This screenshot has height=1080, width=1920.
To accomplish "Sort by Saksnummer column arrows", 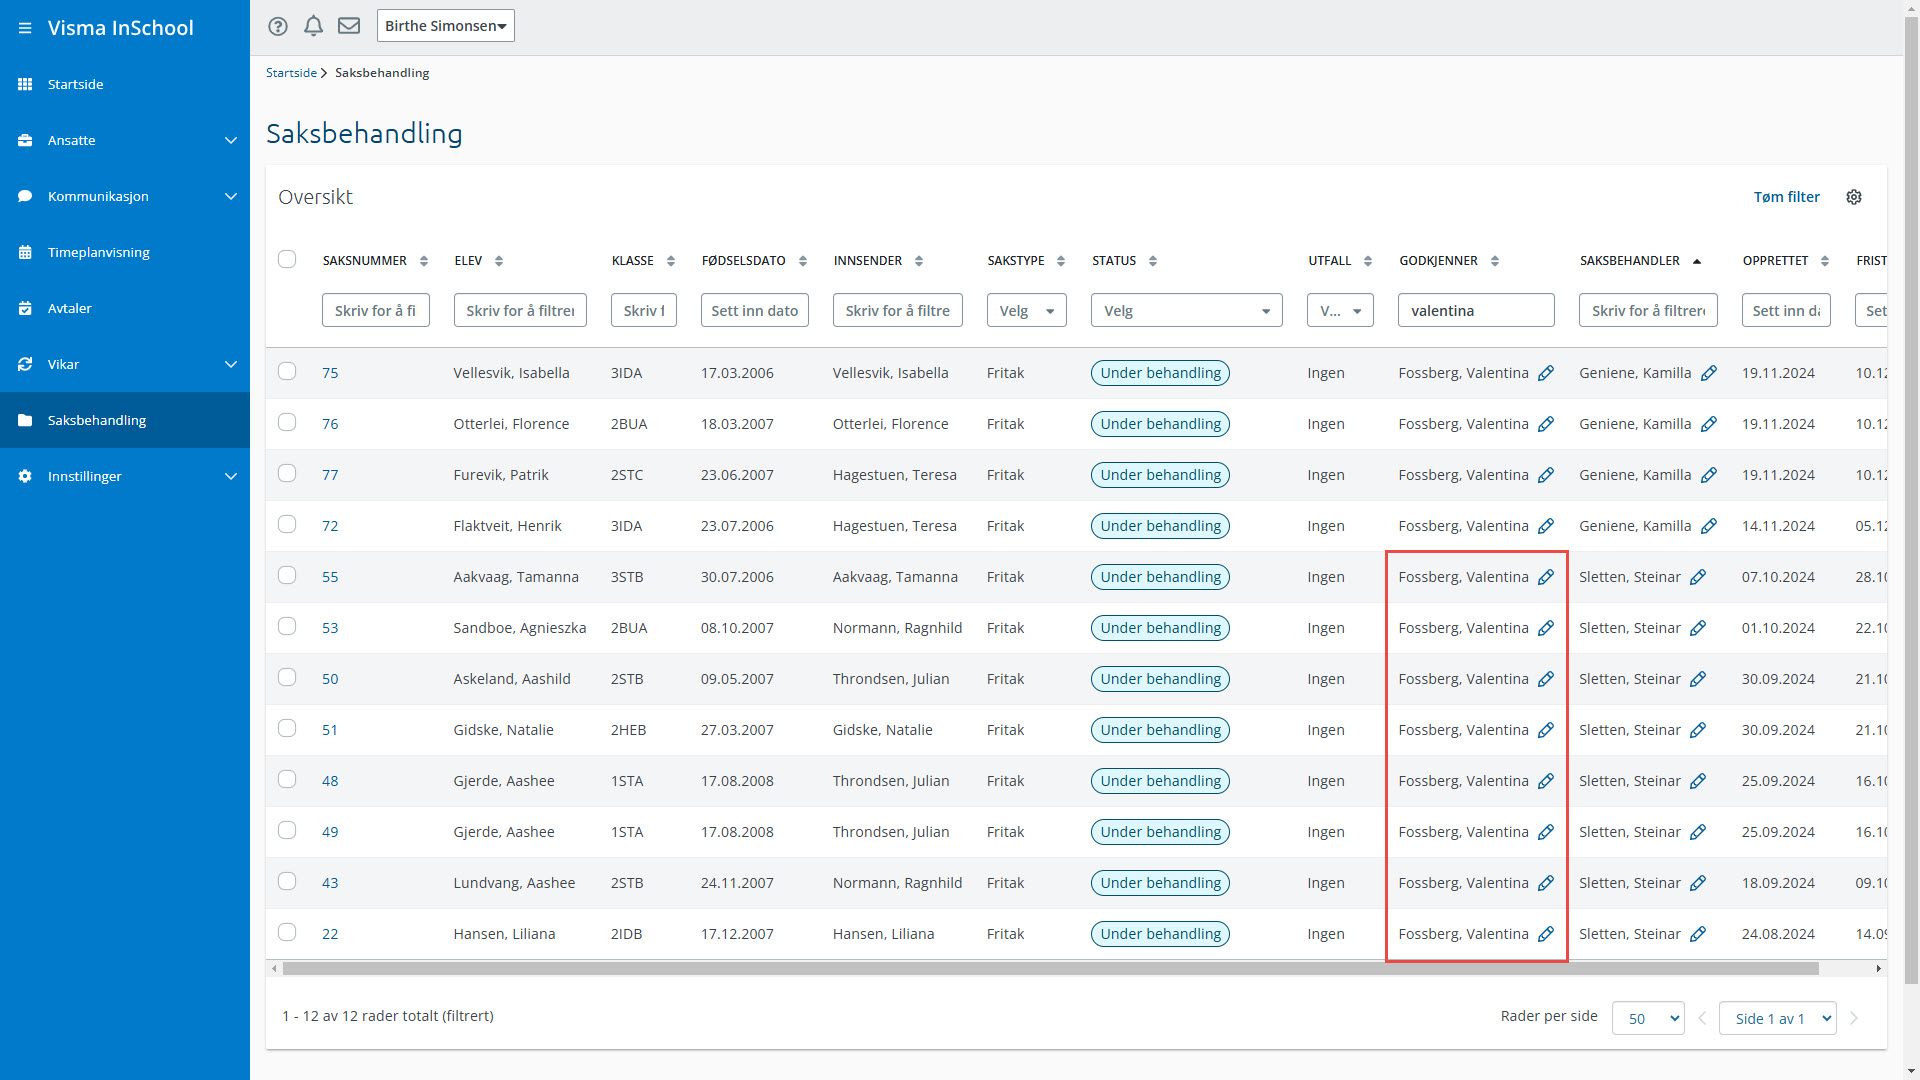I will point(424,261).
